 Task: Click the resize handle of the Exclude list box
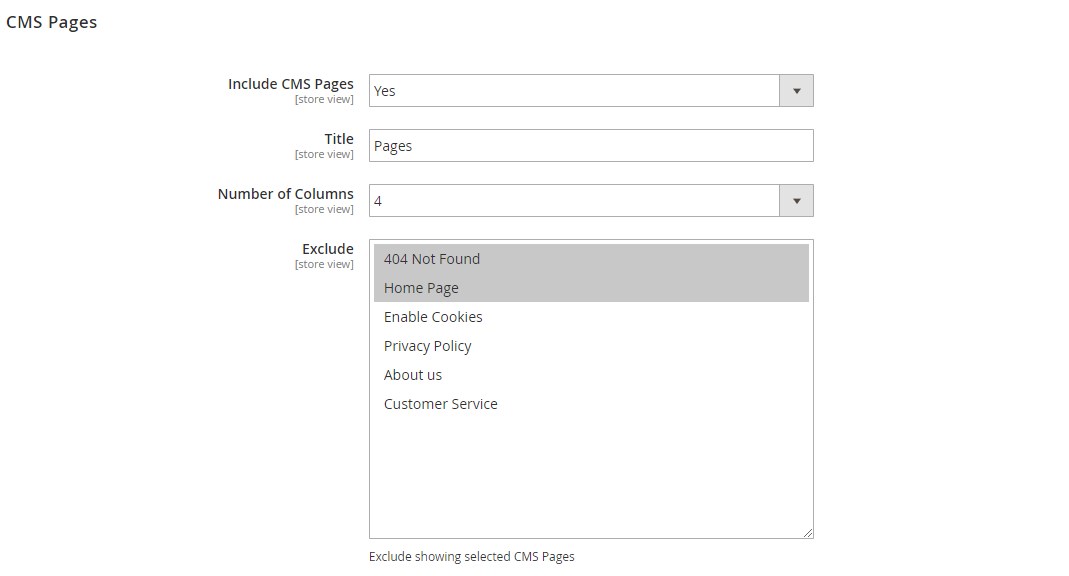click(x=808, y=534)
